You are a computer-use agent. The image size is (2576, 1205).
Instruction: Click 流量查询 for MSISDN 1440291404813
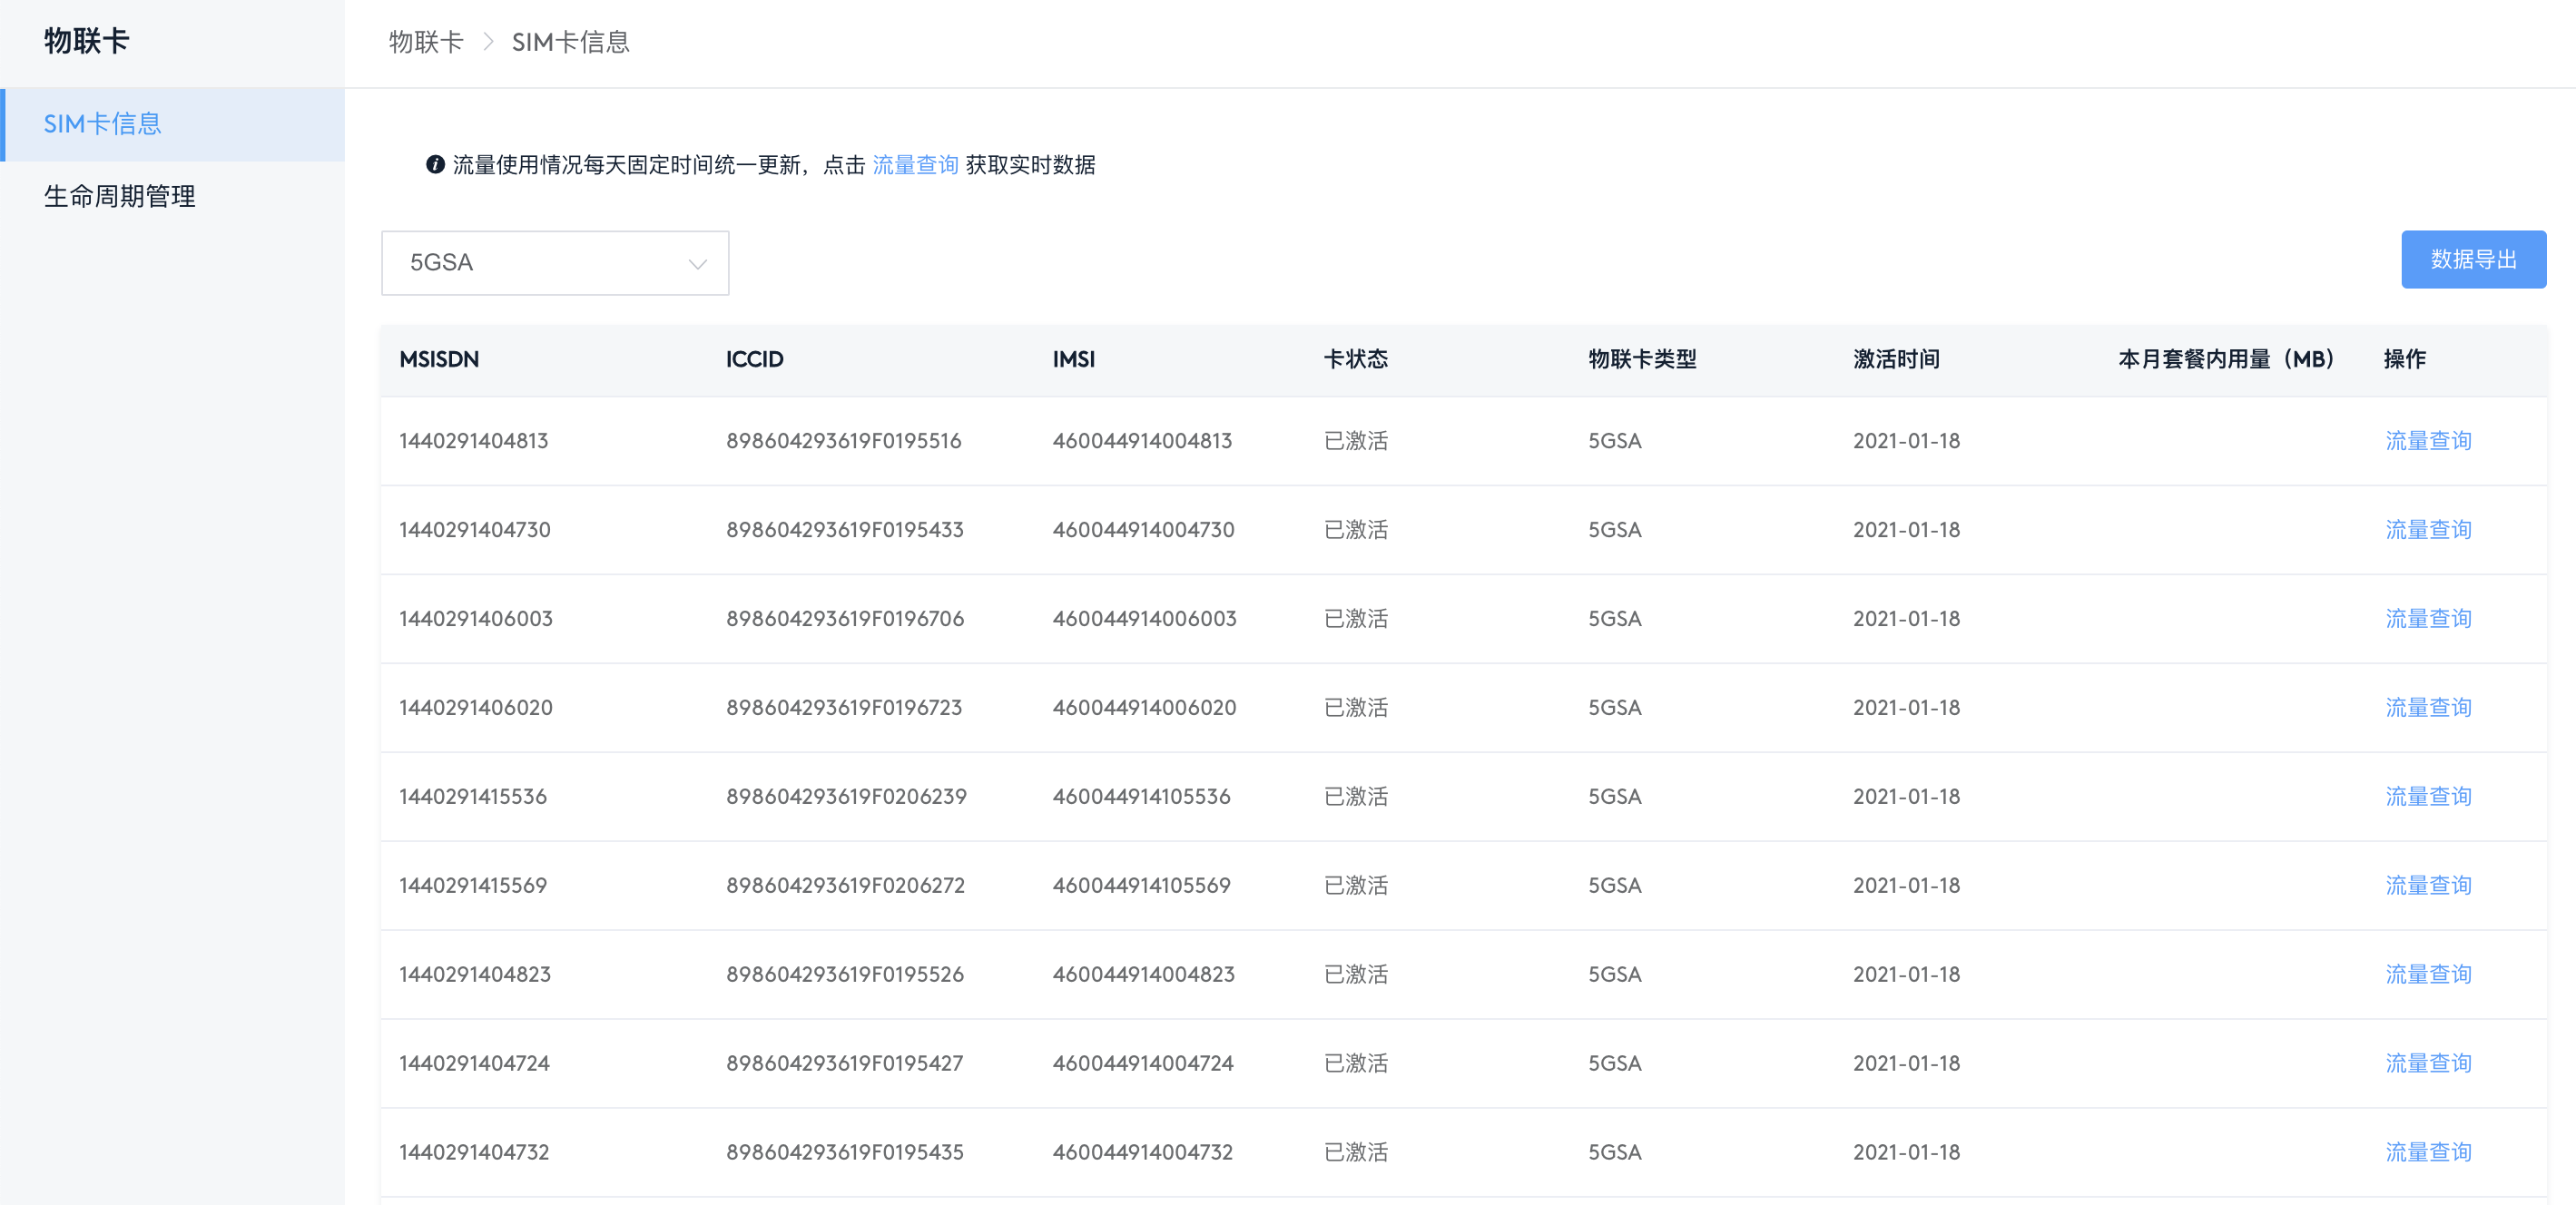pyautogui.click(x=2427, y=441)
